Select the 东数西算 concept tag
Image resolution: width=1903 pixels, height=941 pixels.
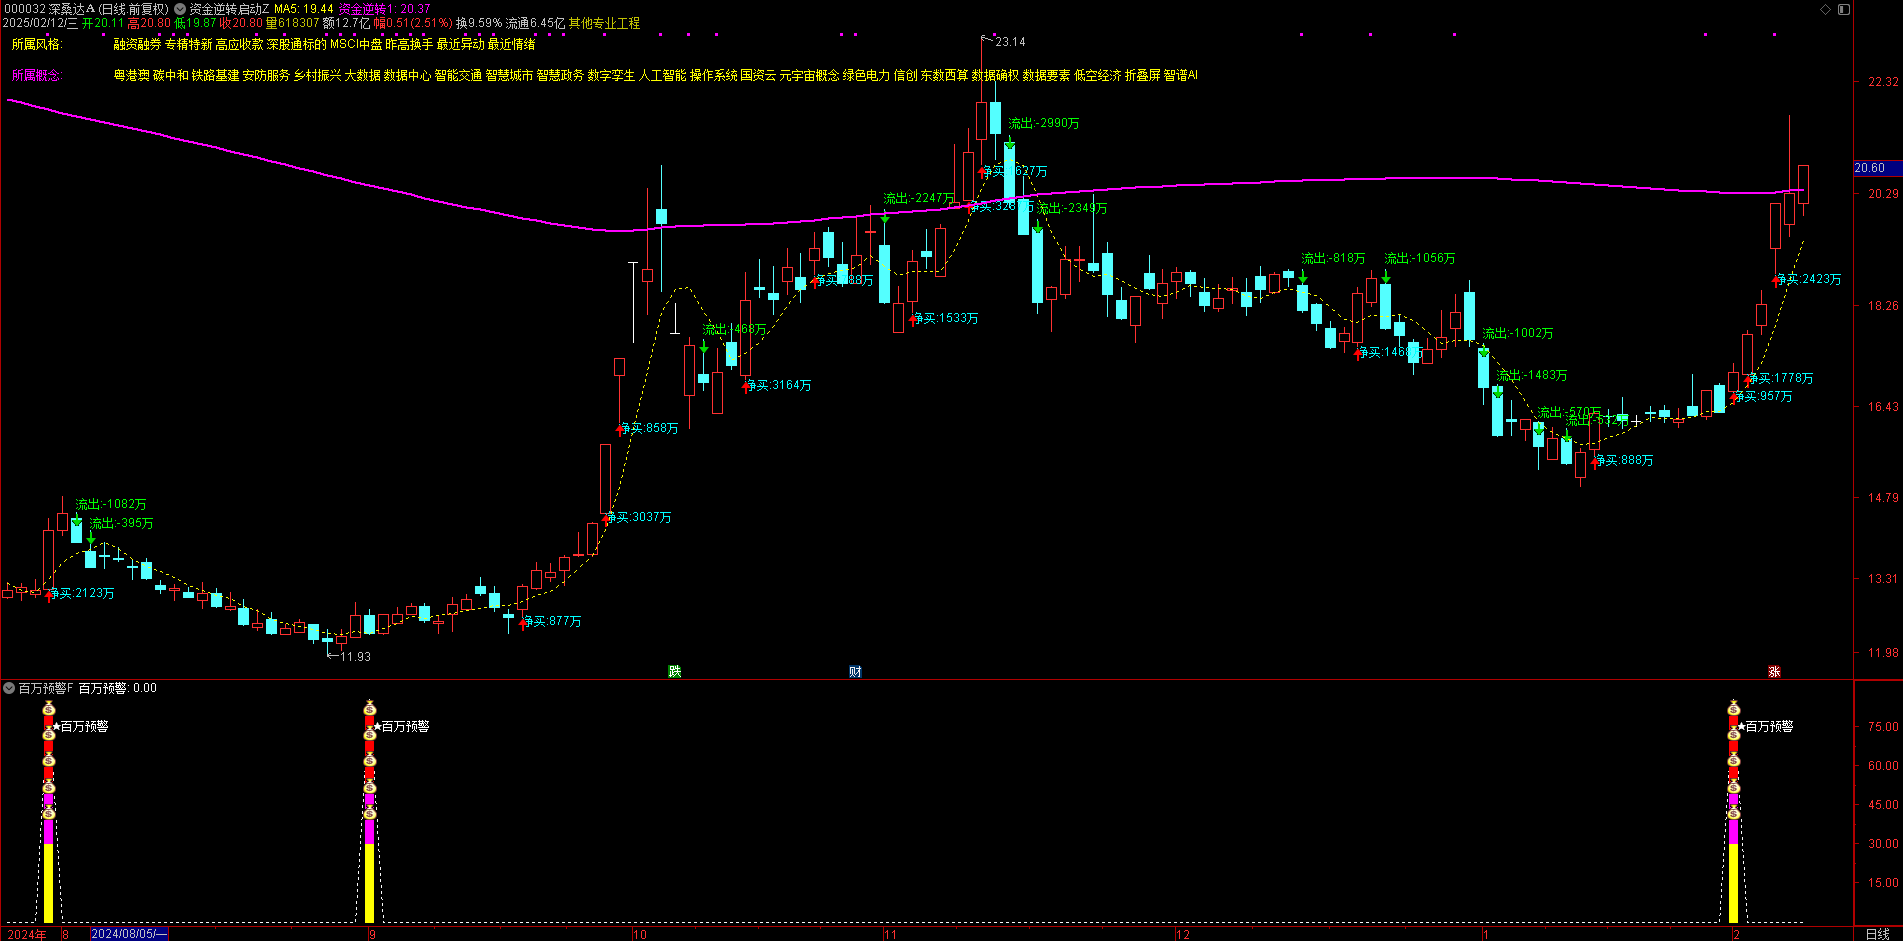coord(944,75)
